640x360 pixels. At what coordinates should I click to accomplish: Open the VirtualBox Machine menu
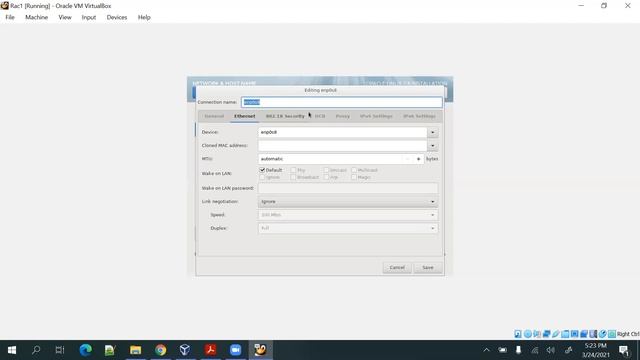(36, 17)
